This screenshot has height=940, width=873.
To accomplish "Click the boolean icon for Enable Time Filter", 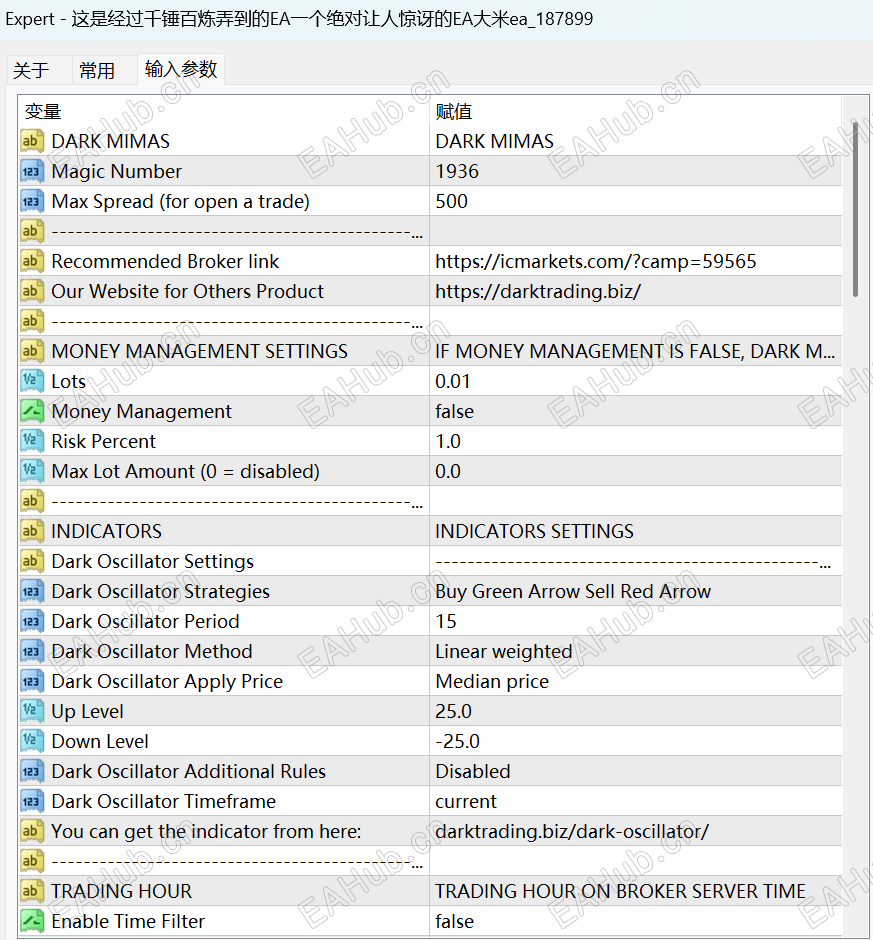I will (32, 921).
